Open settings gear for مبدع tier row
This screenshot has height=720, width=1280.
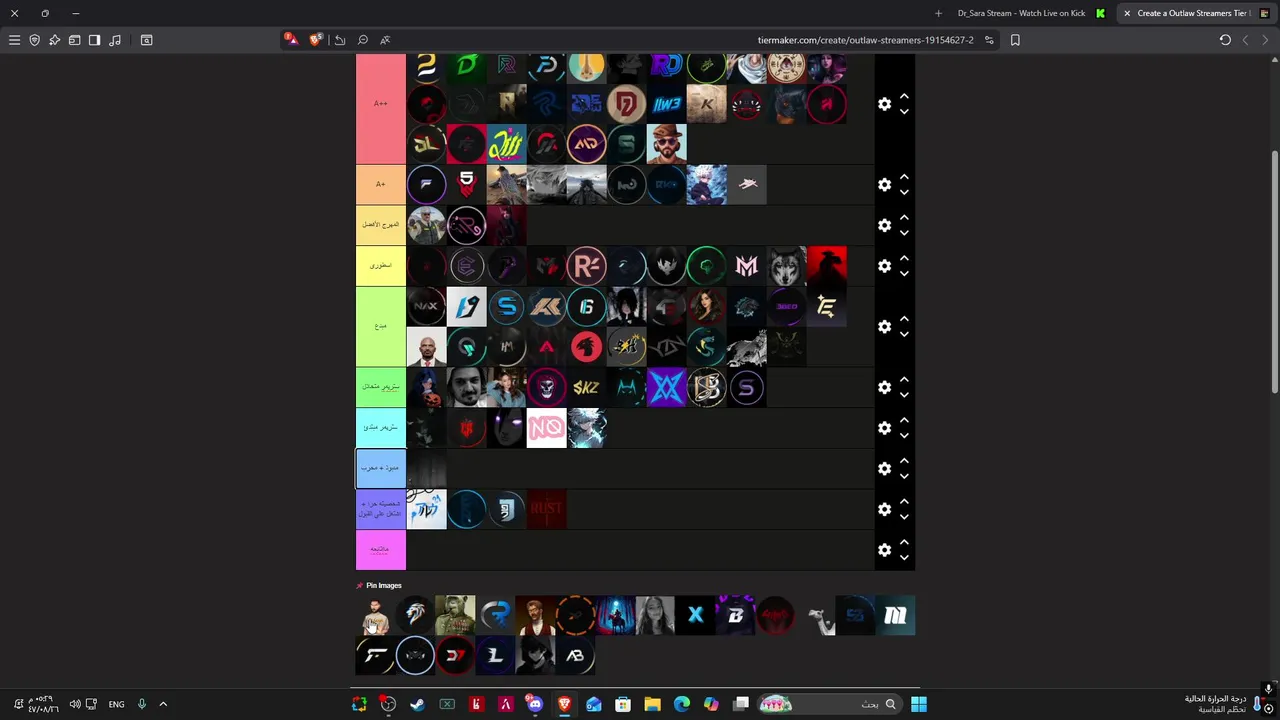(x=884, y=327)
